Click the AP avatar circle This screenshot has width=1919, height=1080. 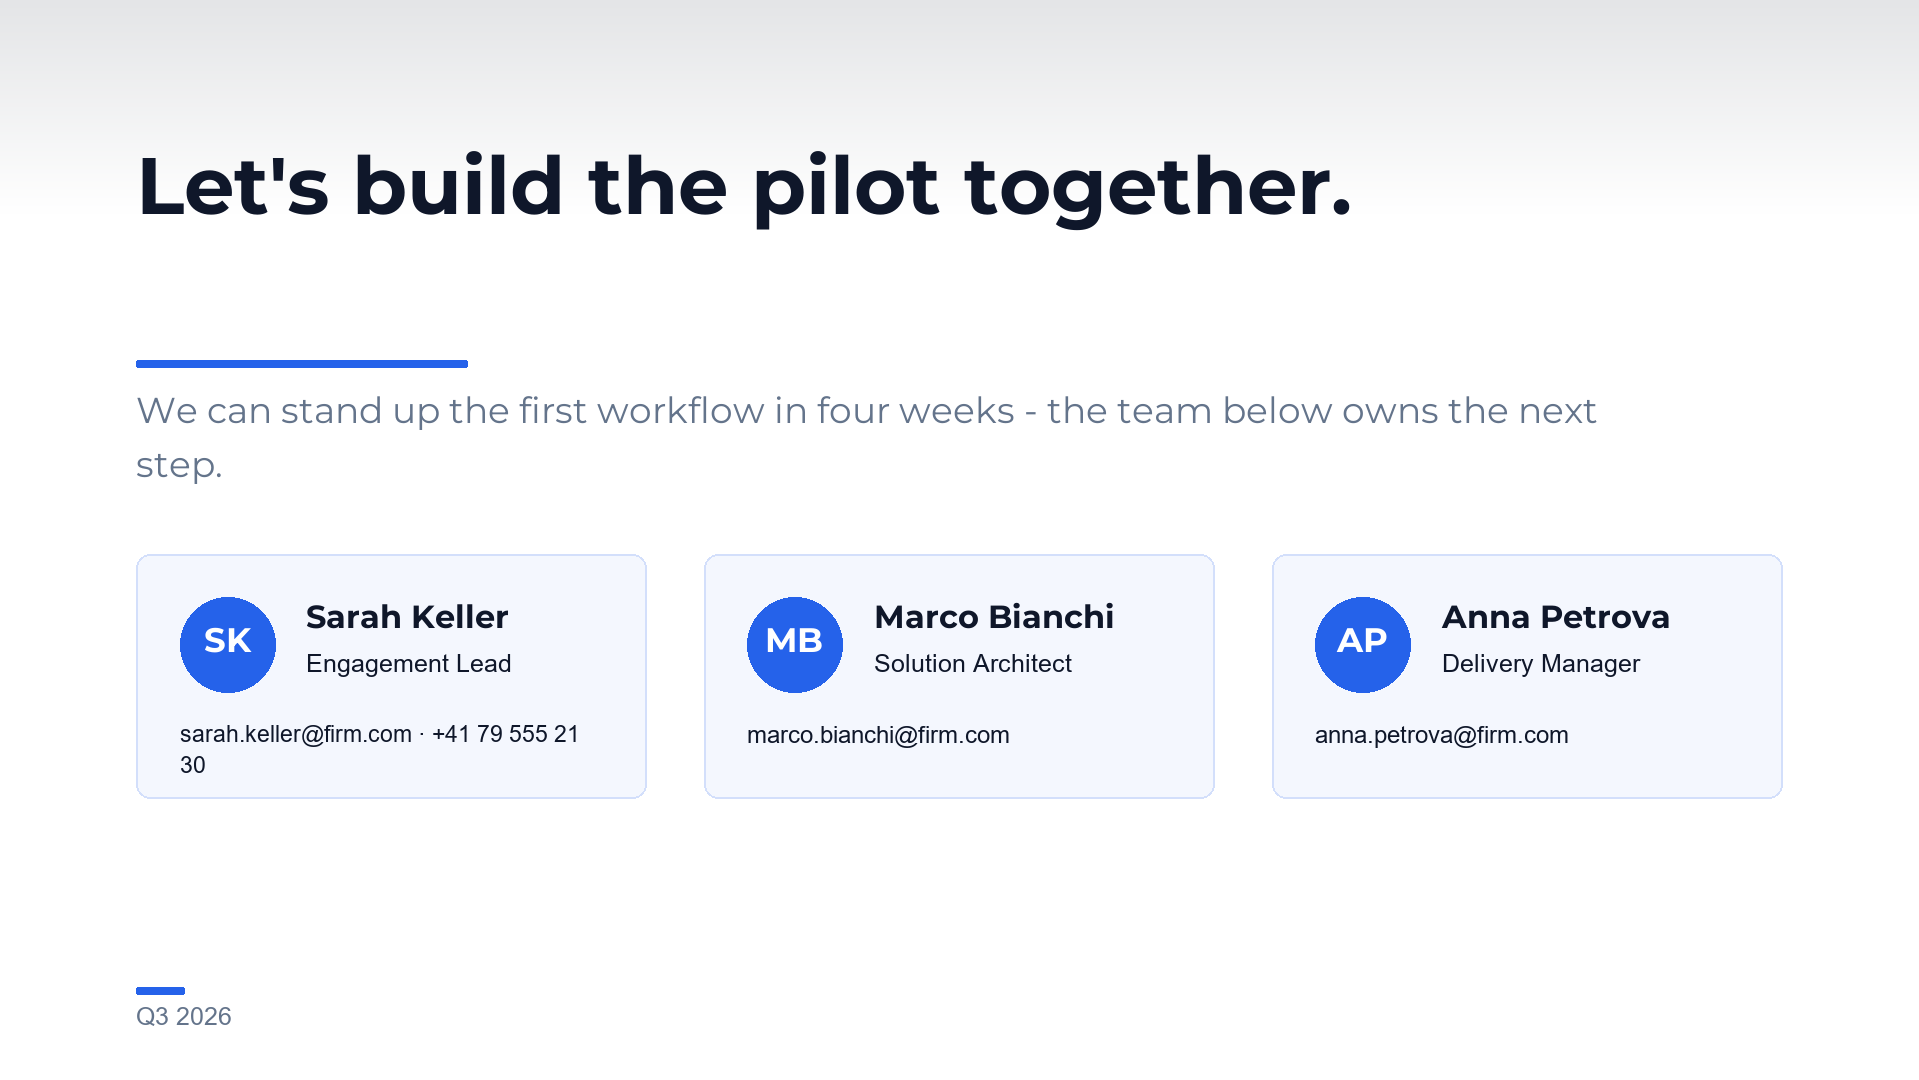click(x=1363, y=645)
